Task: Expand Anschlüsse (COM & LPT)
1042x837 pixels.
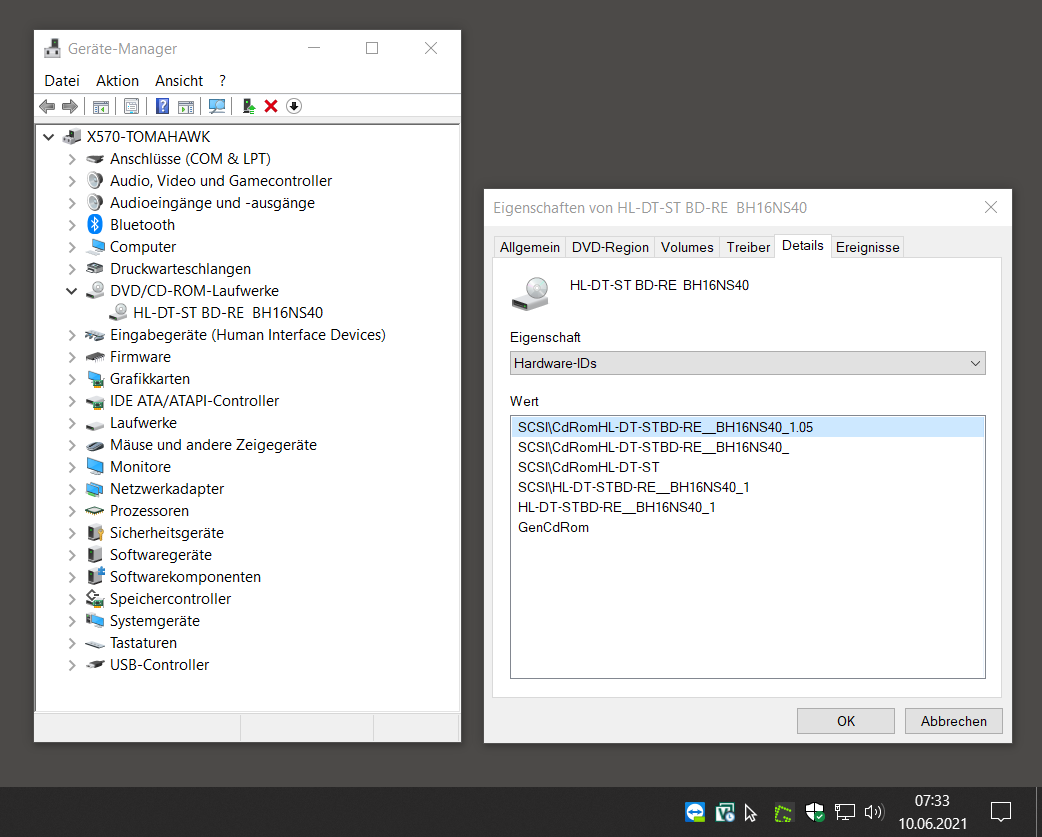Action: coord(72,159)
